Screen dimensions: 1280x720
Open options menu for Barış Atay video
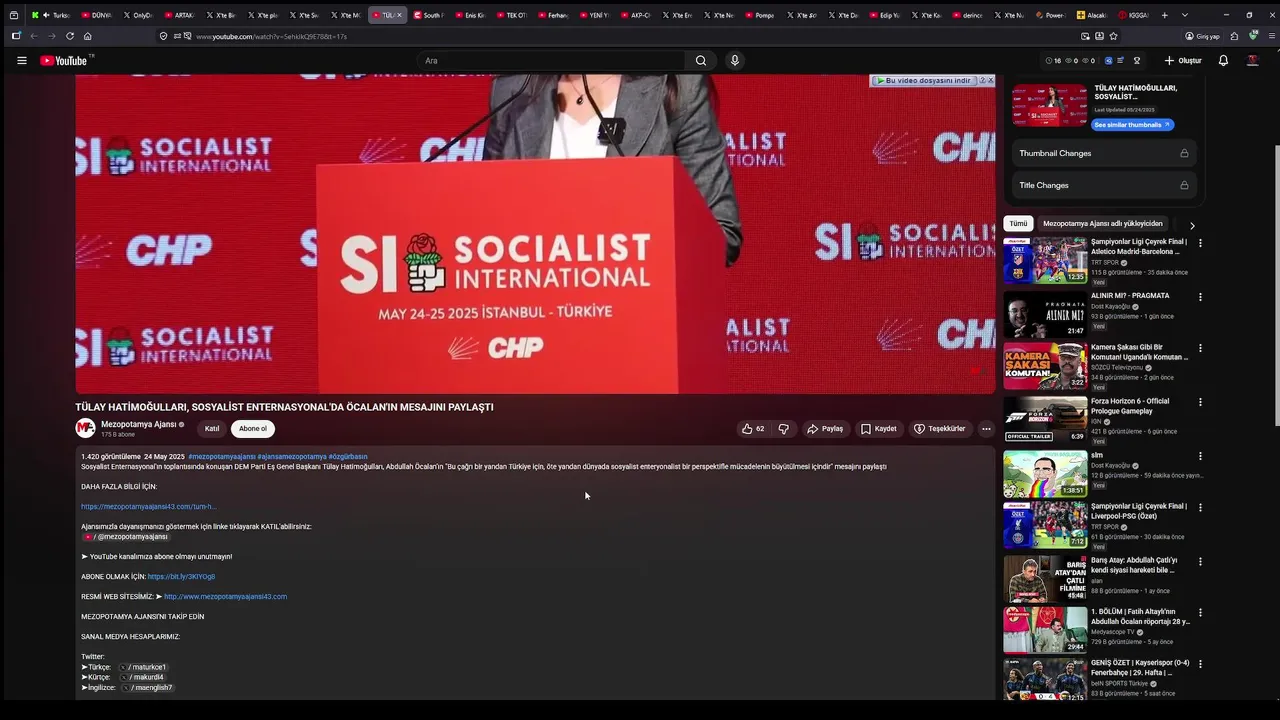[x=1201, y=562]
